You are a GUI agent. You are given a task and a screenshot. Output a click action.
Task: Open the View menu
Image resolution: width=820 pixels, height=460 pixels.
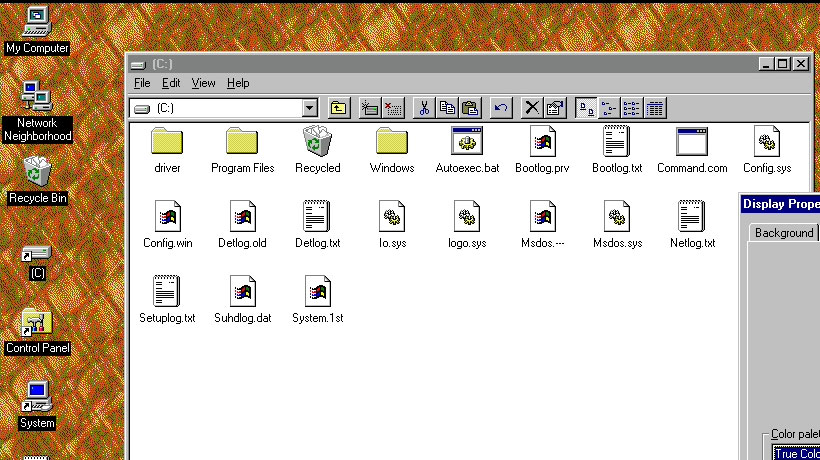tap(203, 83)
